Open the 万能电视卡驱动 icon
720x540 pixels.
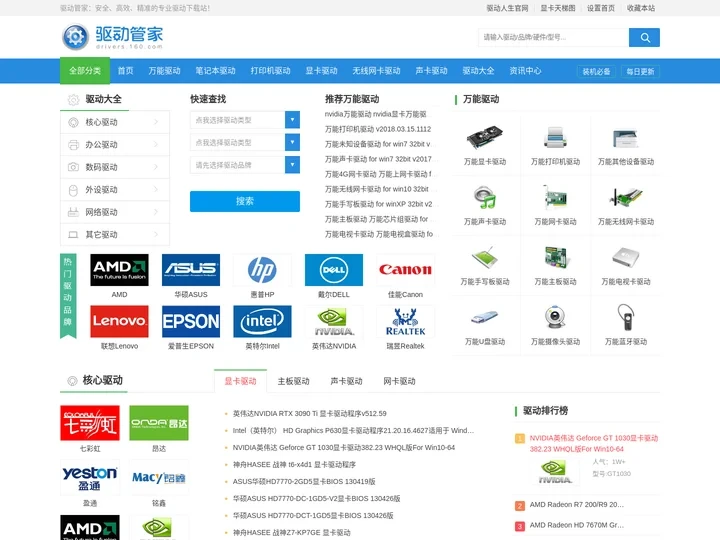click(x=625, y=258)
